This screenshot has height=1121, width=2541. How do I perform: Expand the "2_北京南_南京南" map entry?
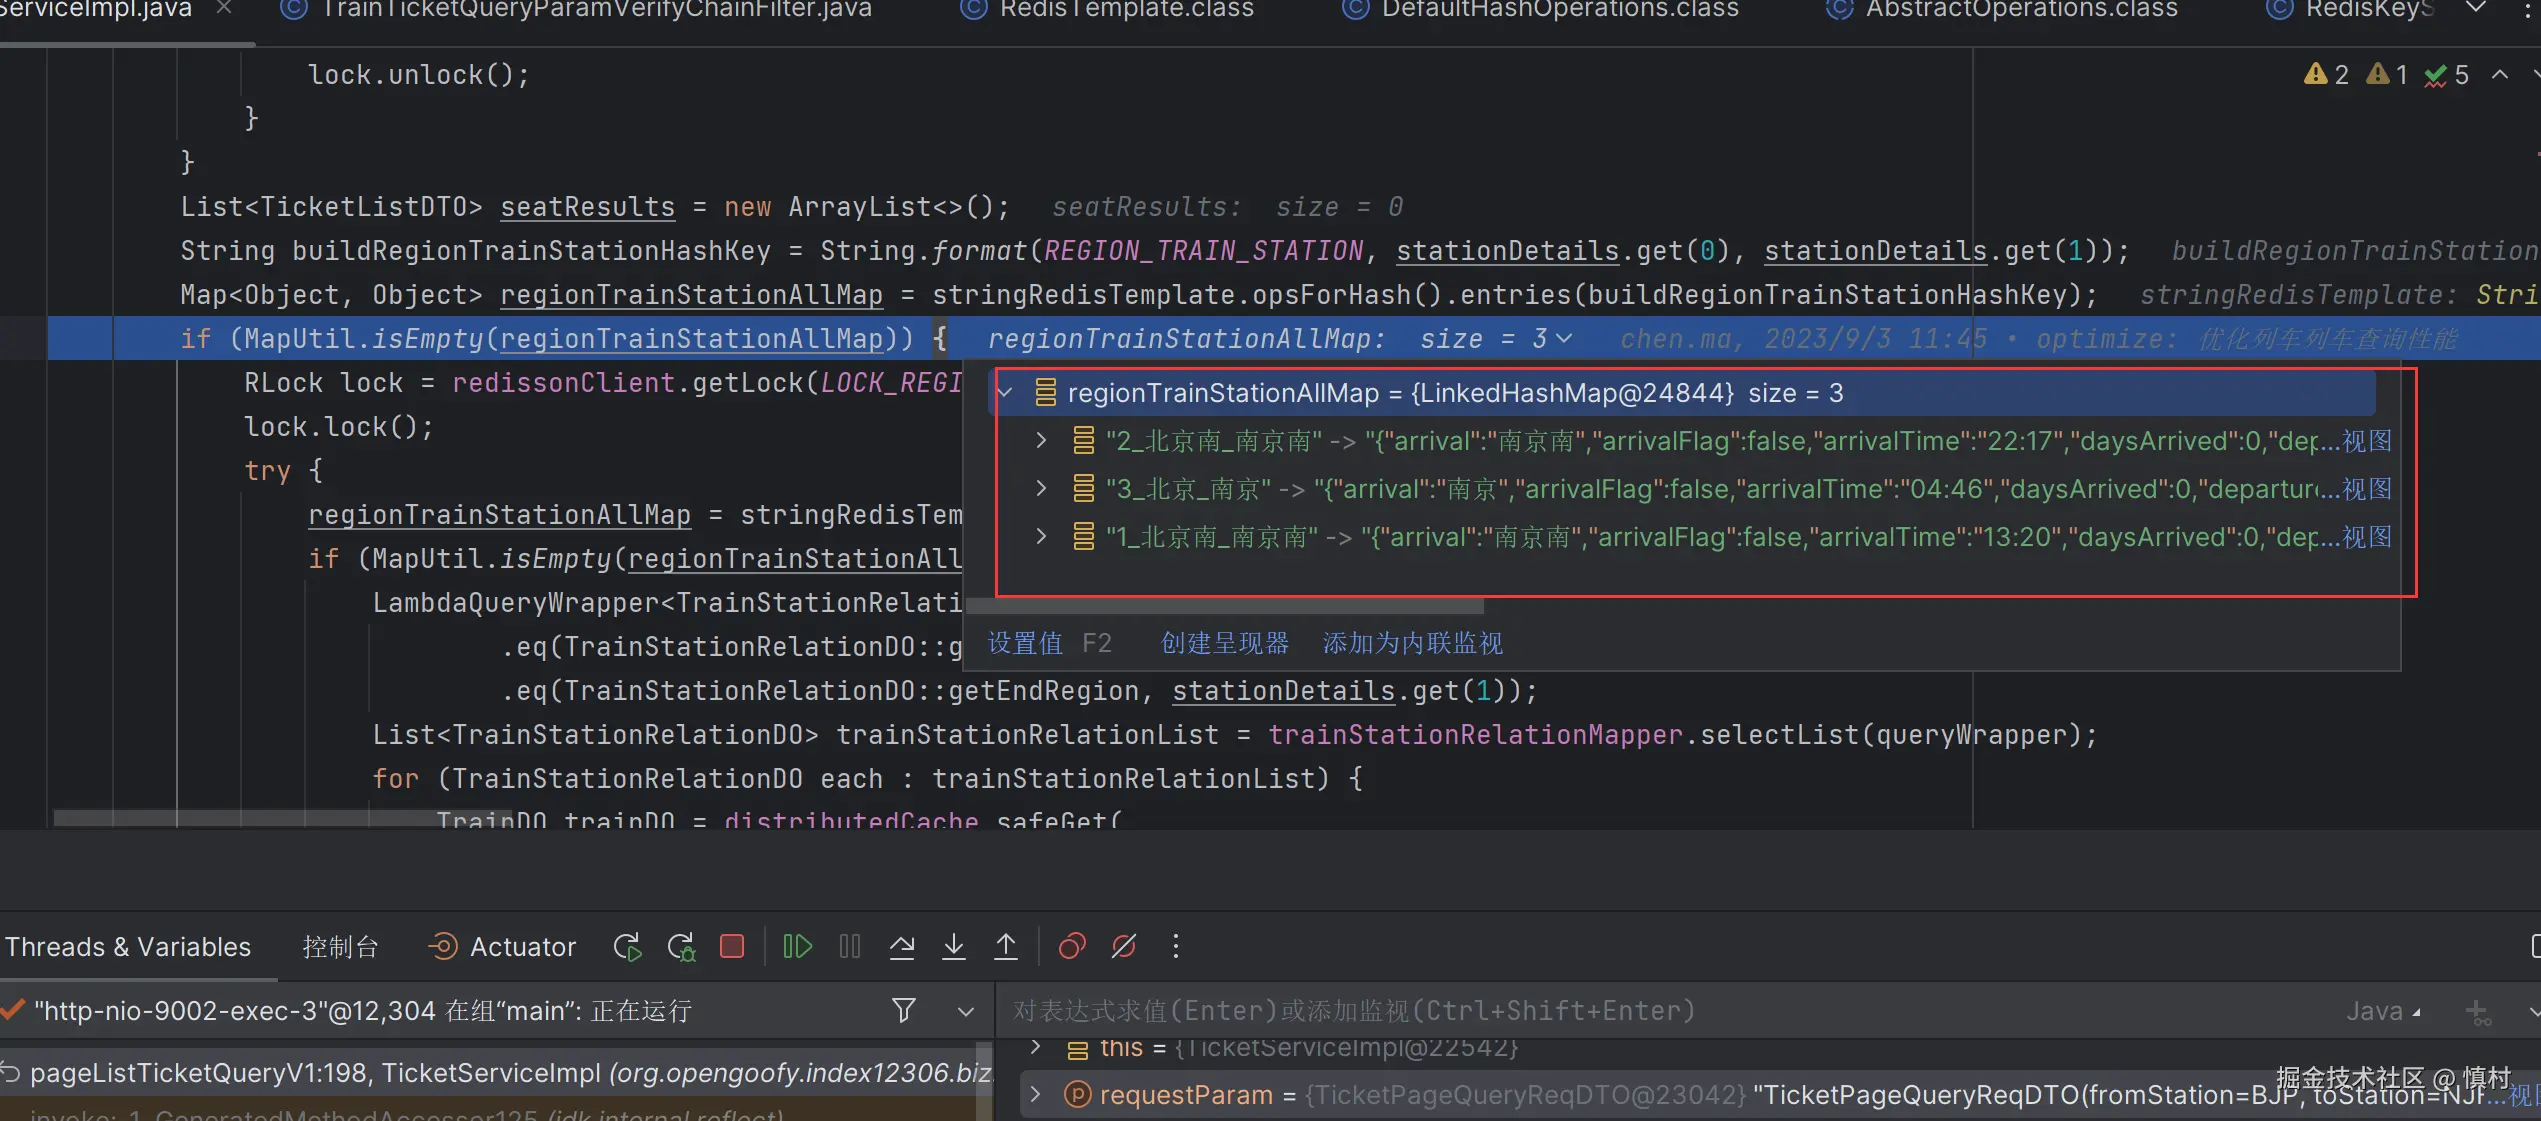[1041, 440]
